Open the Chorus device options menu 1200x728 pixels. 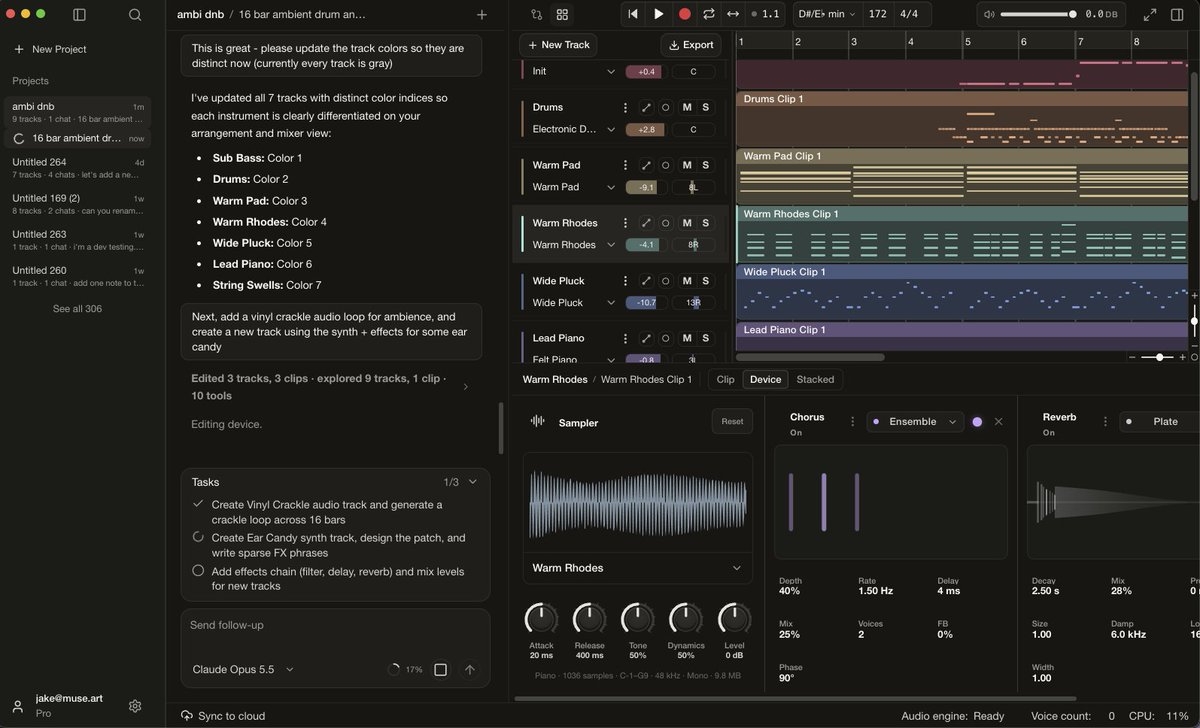[x=852, y=422]
